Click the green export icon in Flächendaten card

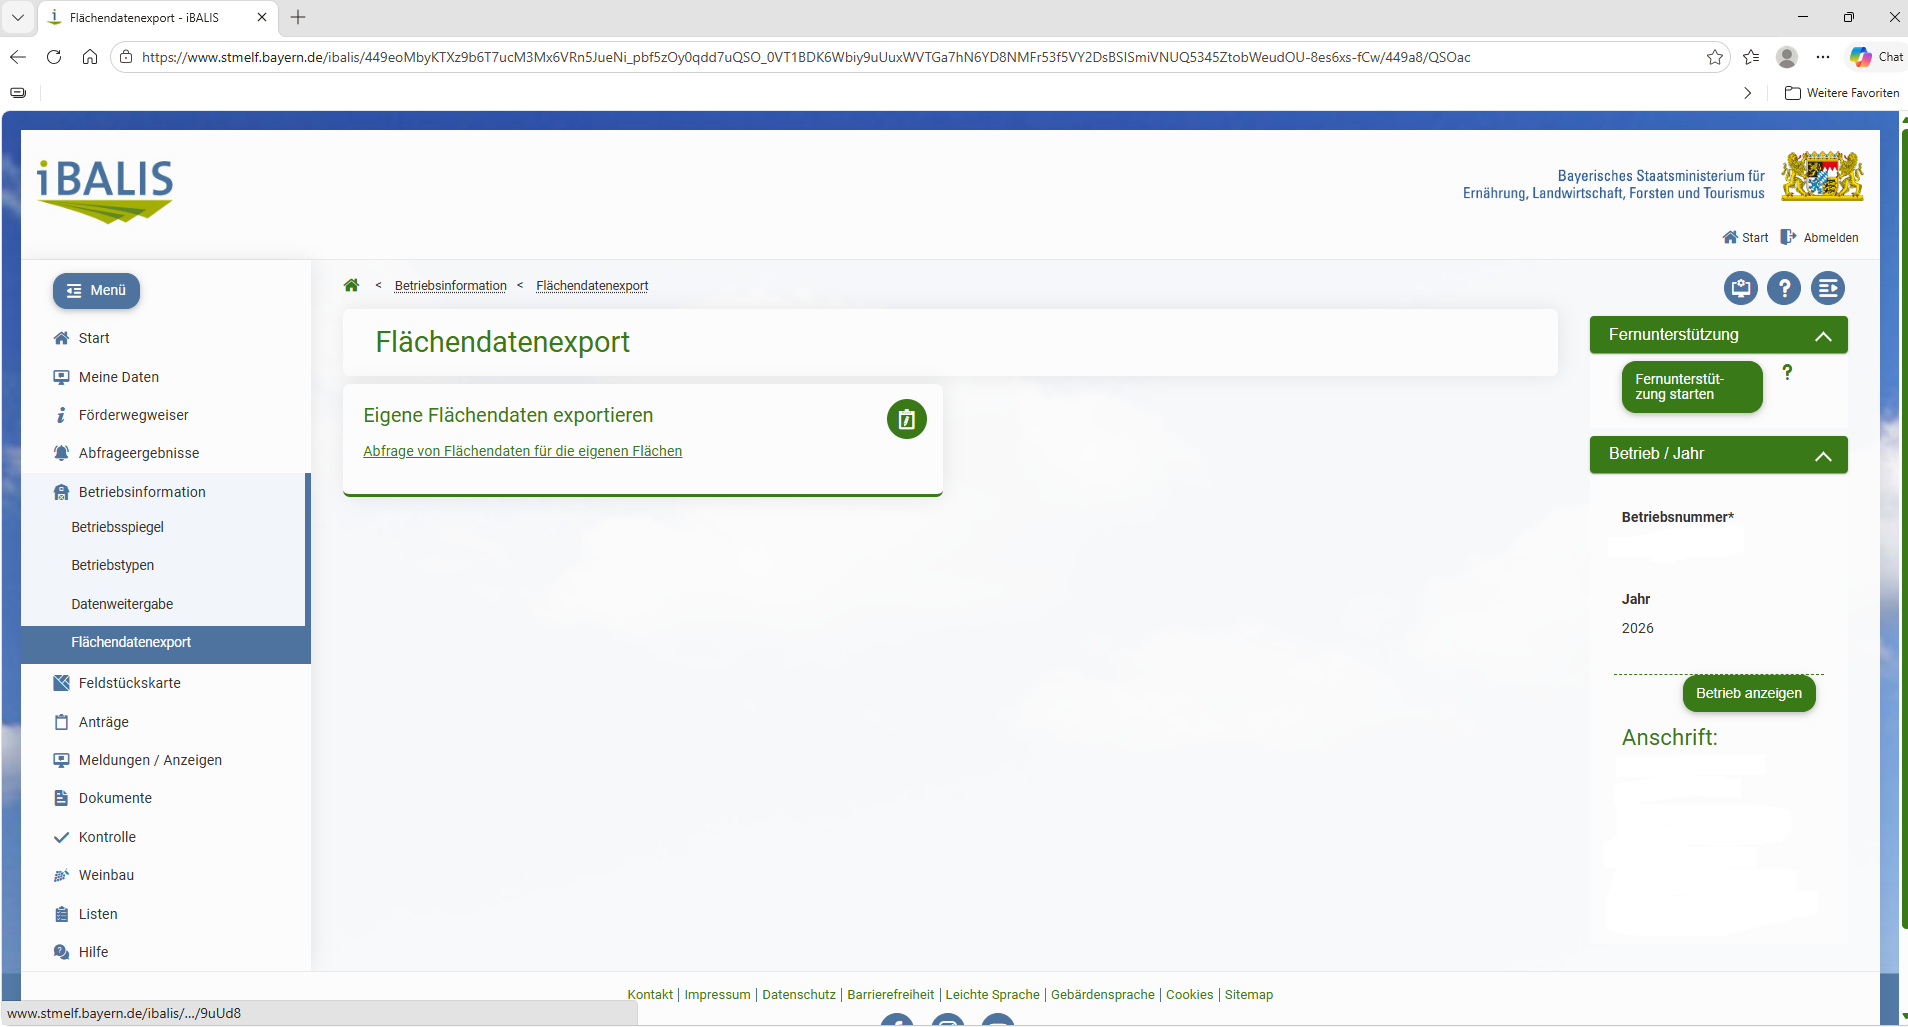[x=906, y=420]
